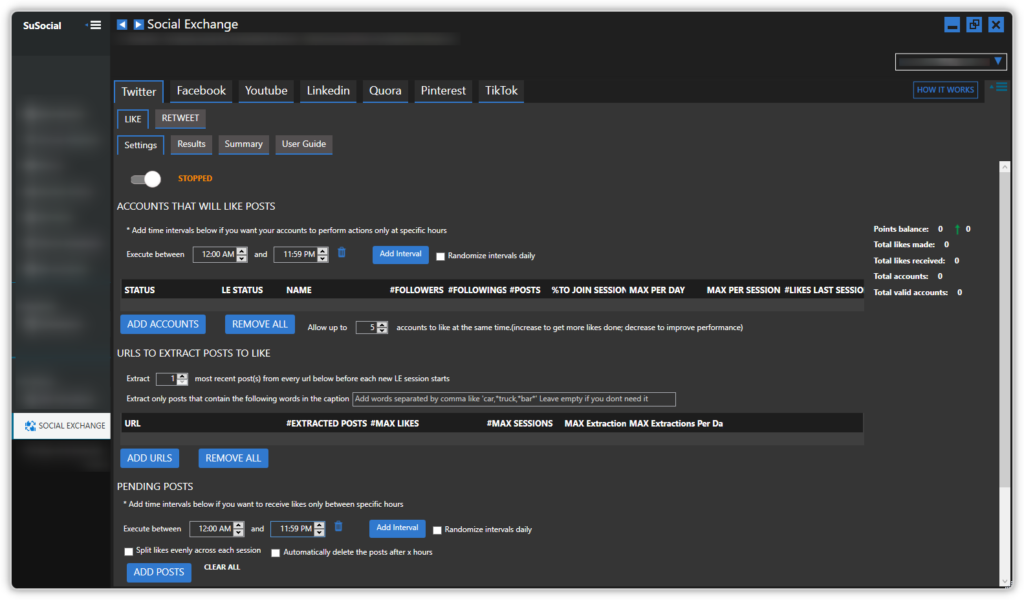Click Add Interval in accounts section
1024x600 pixels.
tap(400, 255)
